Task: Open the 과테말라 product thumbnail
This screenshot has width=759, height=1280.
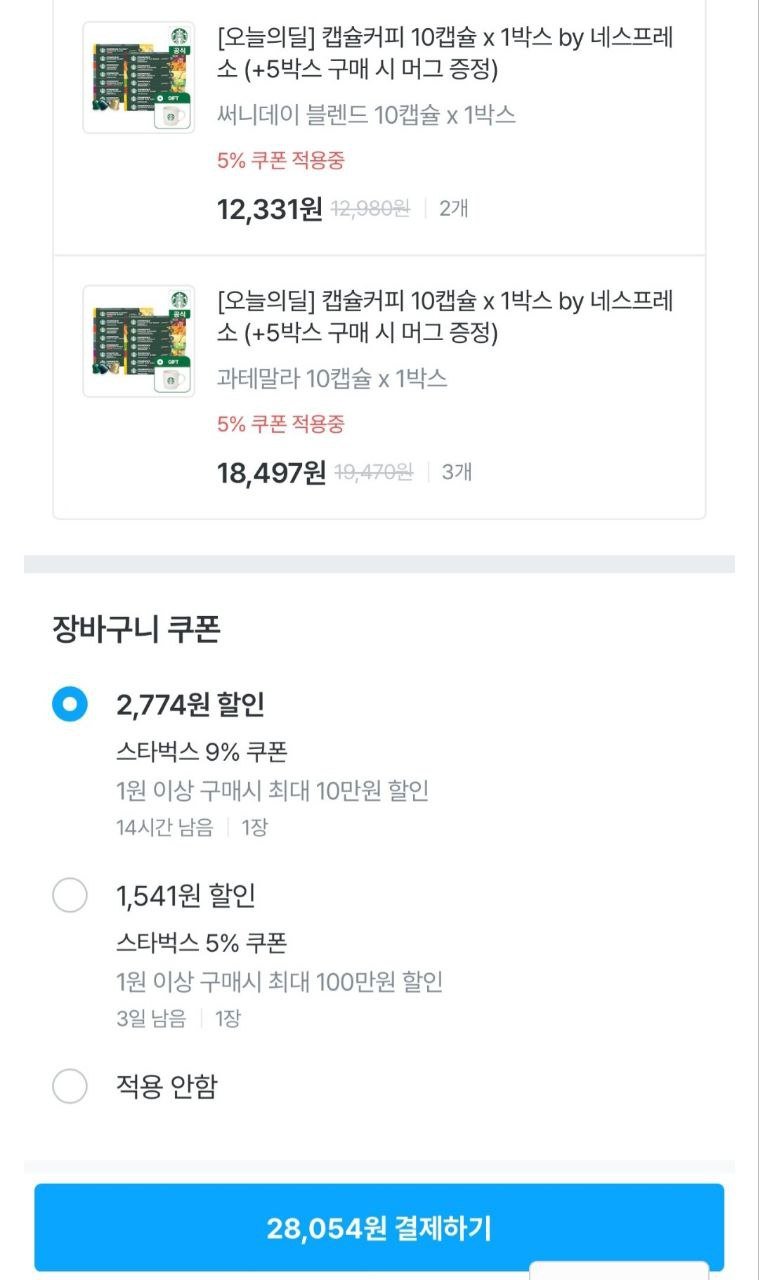Action: [x=138, y=341]
